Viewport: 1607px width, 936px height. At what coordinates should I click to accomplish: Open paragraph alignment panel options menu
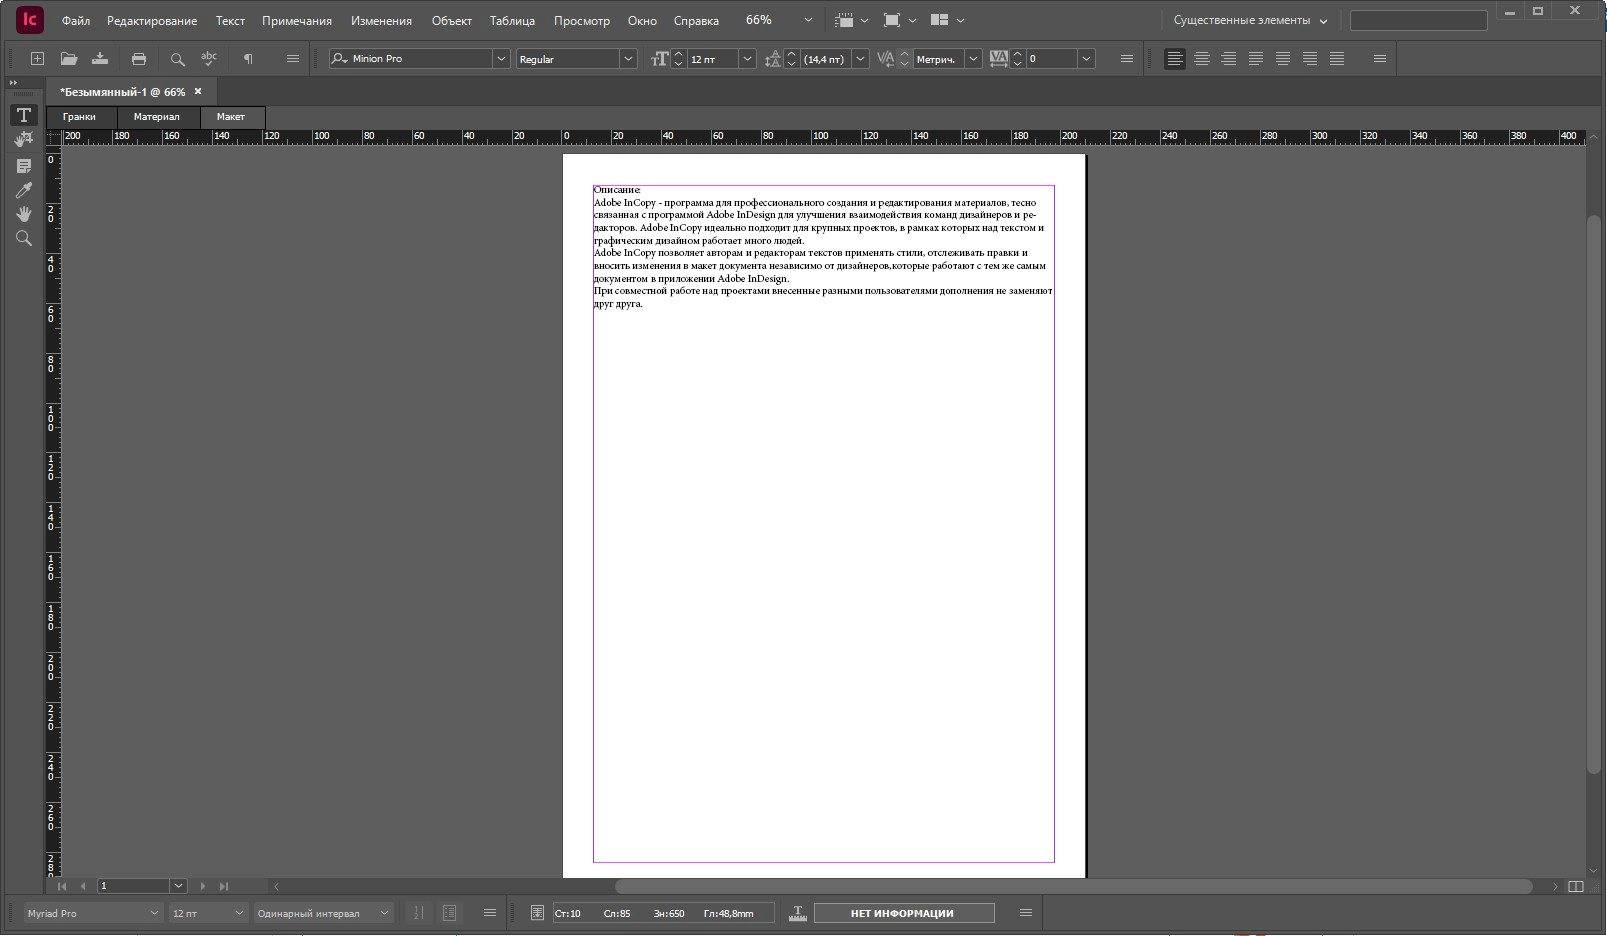pyautogui.click(x=1380, y=59)
